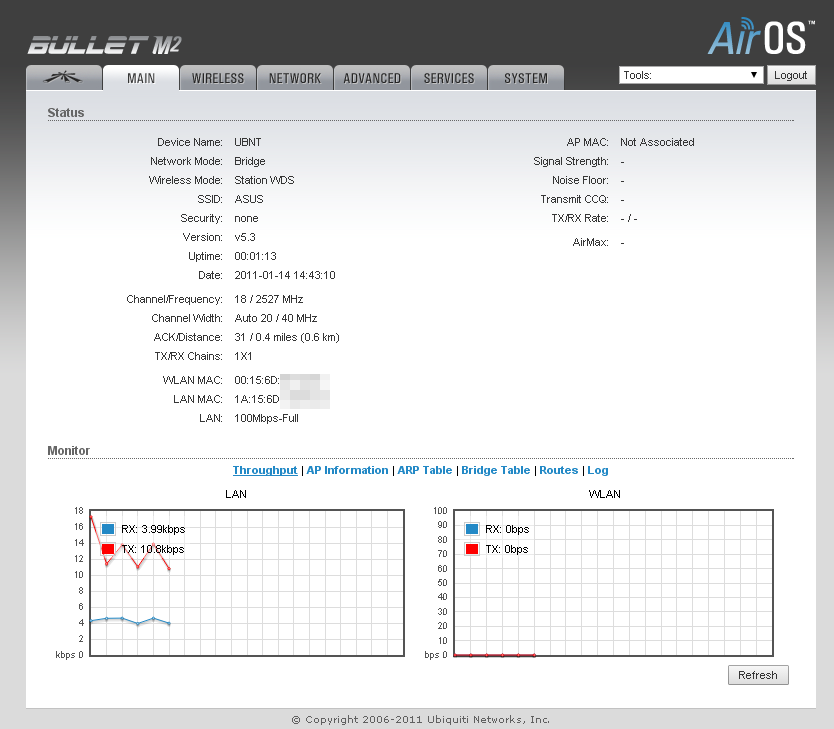Click the Logout button
The width and height of the screenshot is (834, 729).
coord(790,75)
